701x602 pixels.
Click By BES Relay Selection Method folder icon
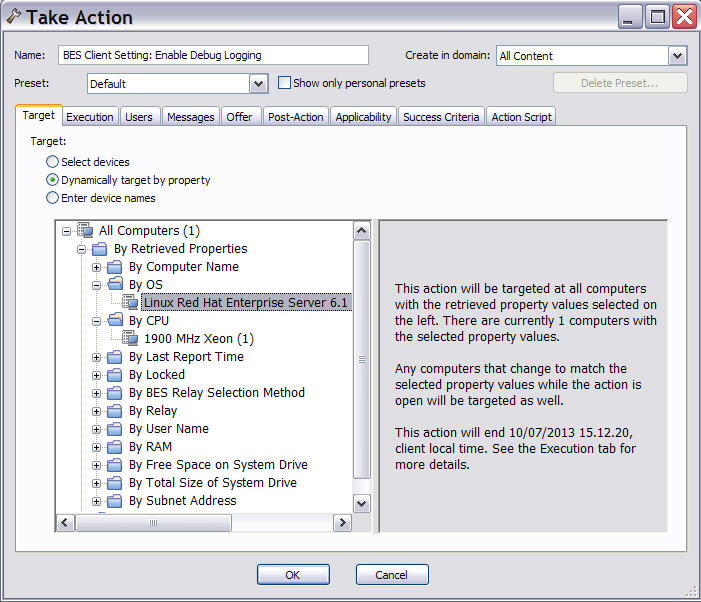pos(115,392)
